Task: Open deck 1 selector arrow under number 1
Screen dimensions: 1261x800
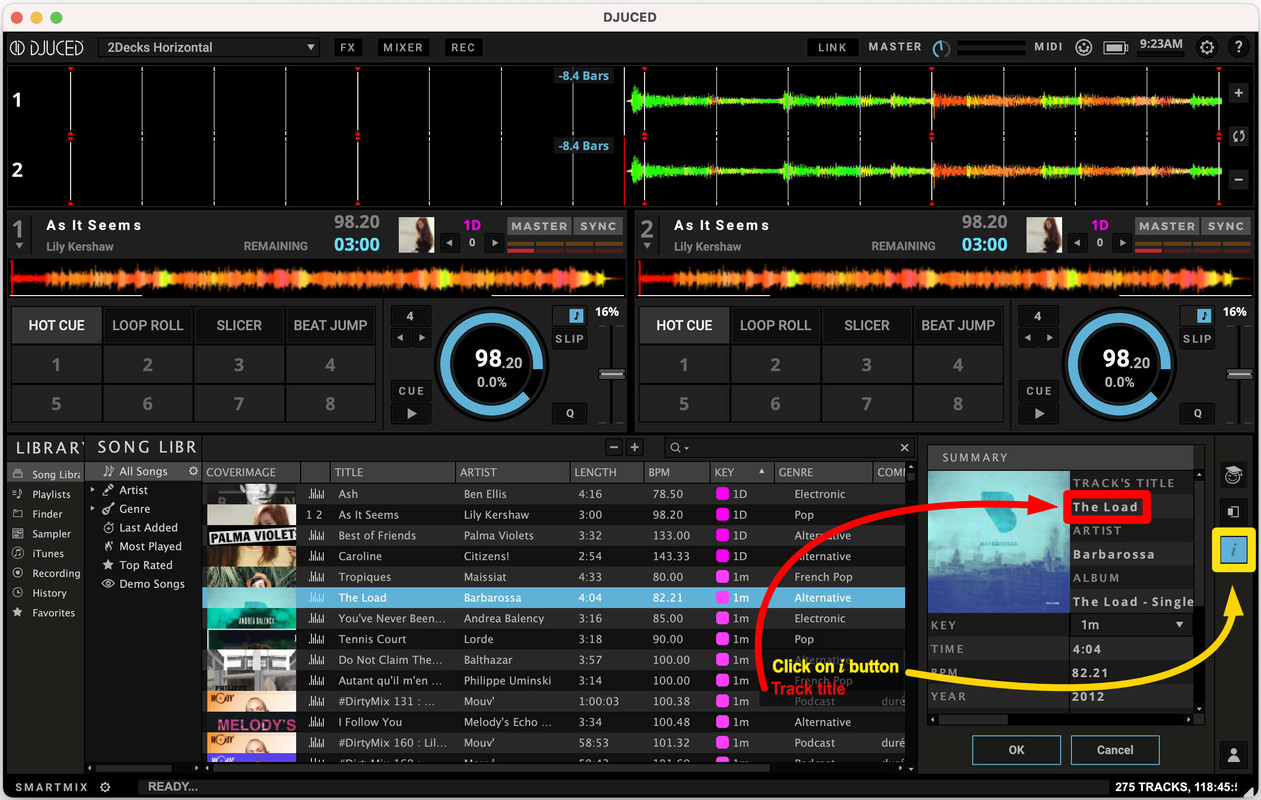Action: coord(18,245)
